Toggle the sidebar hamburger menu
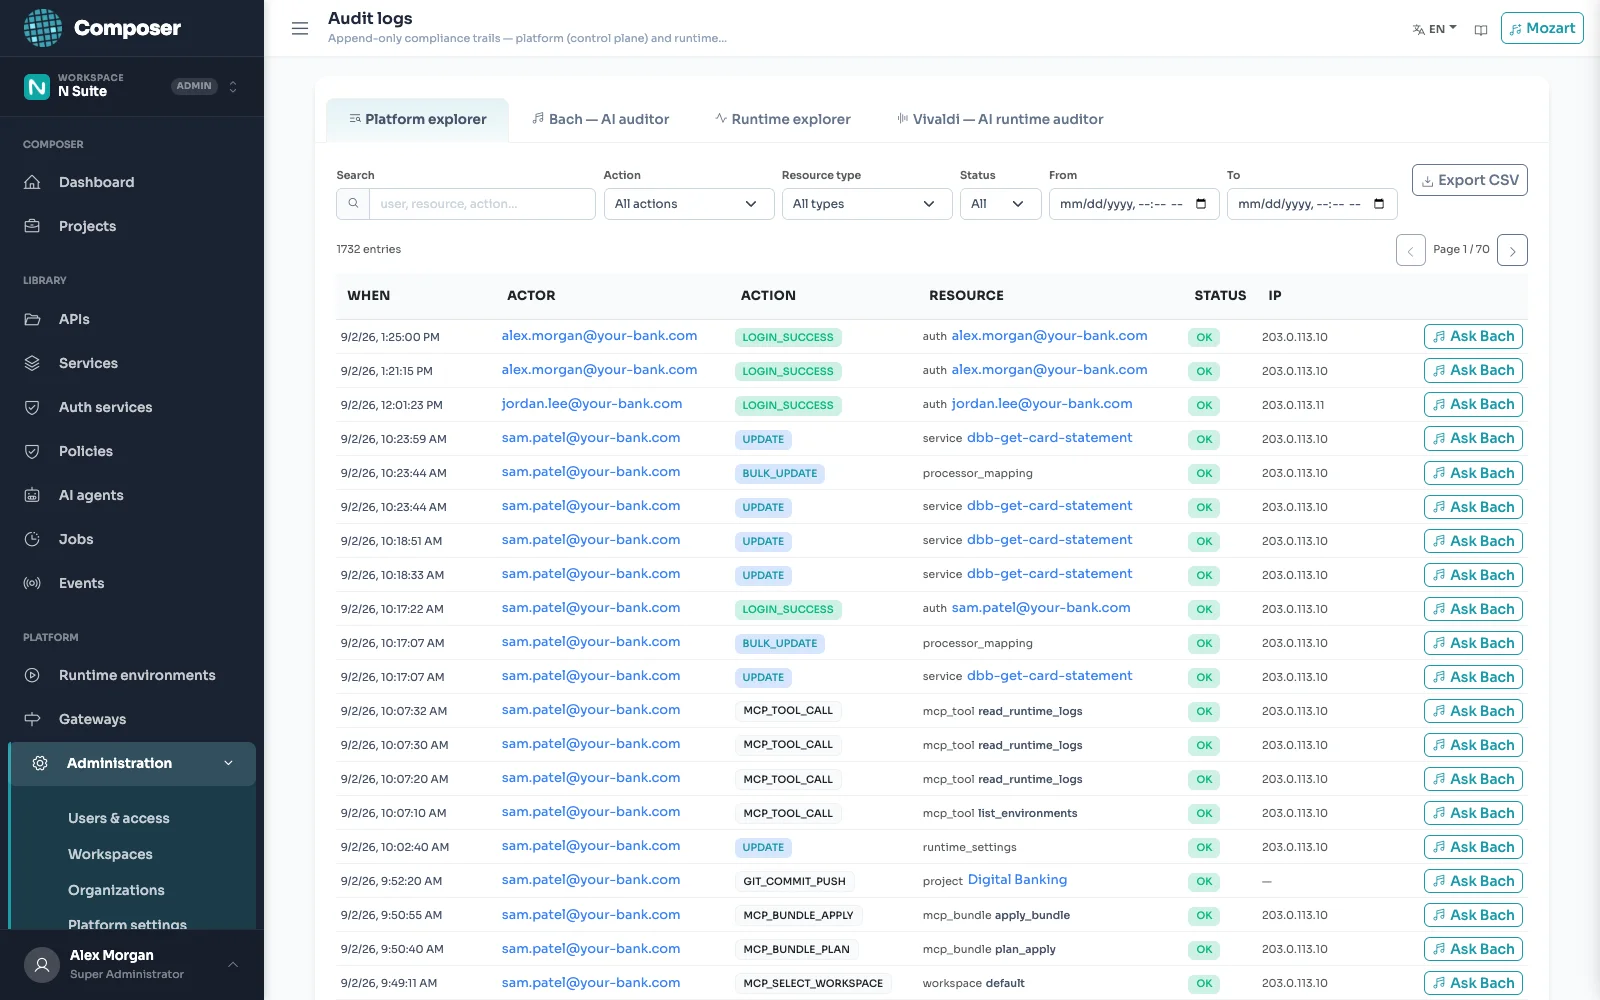The width and height of the screenshot is (1600, 1000). (x=300, y=28)
